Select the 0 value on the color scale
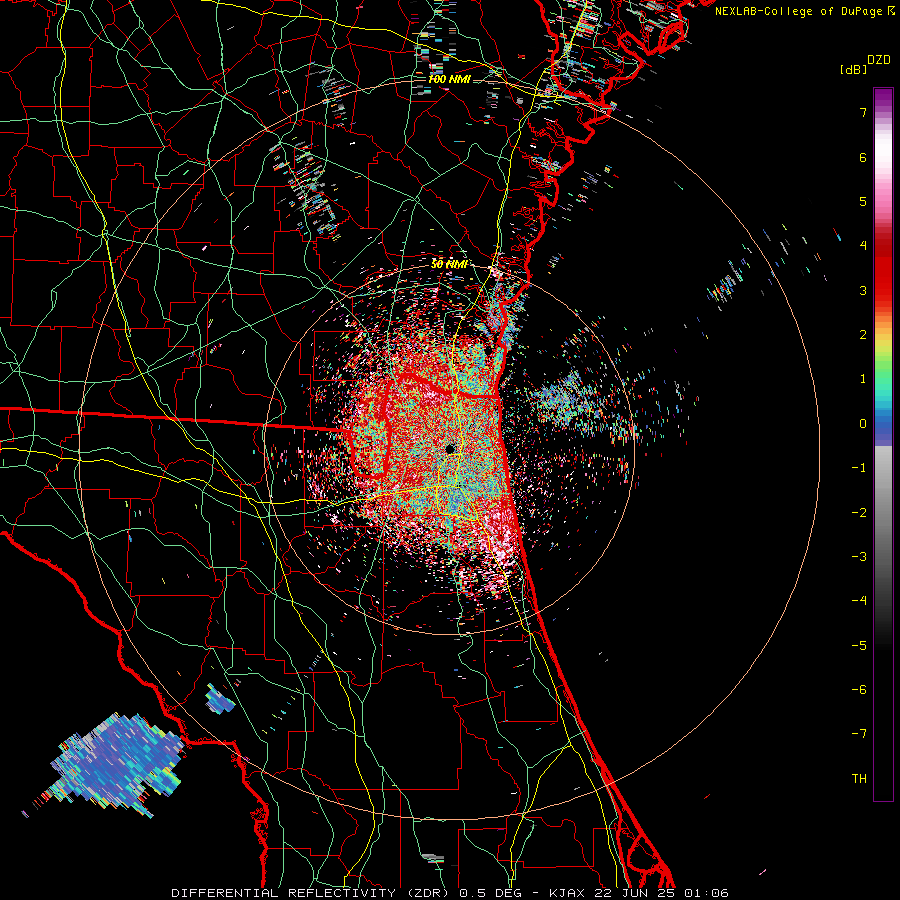Viewport: 900px width, 900px height. tap(863, 424)
